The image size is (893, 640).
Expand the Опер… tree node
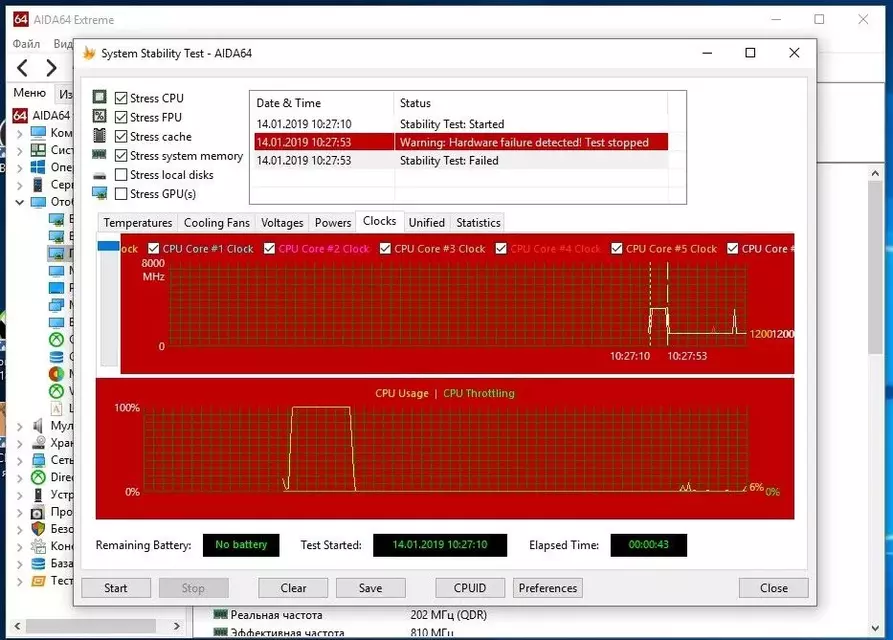coord(19,168)
